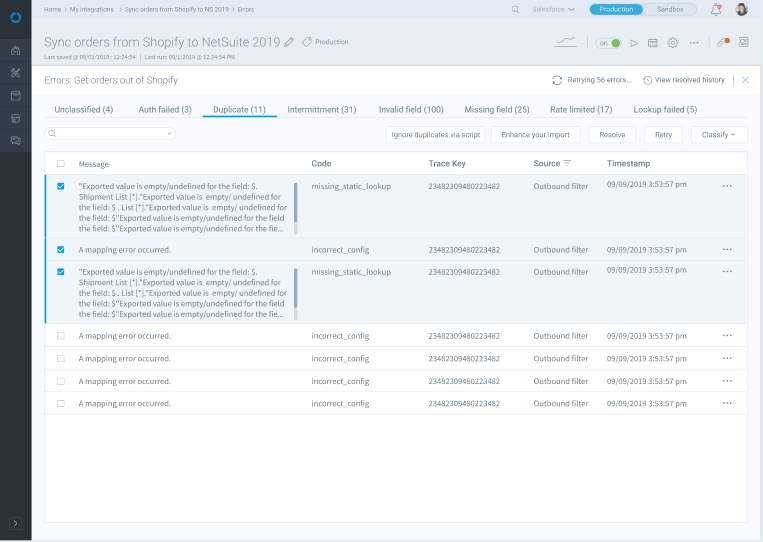Expand the sidebar with the bottom chevron
763x542 pixels.
click(15, 523)
